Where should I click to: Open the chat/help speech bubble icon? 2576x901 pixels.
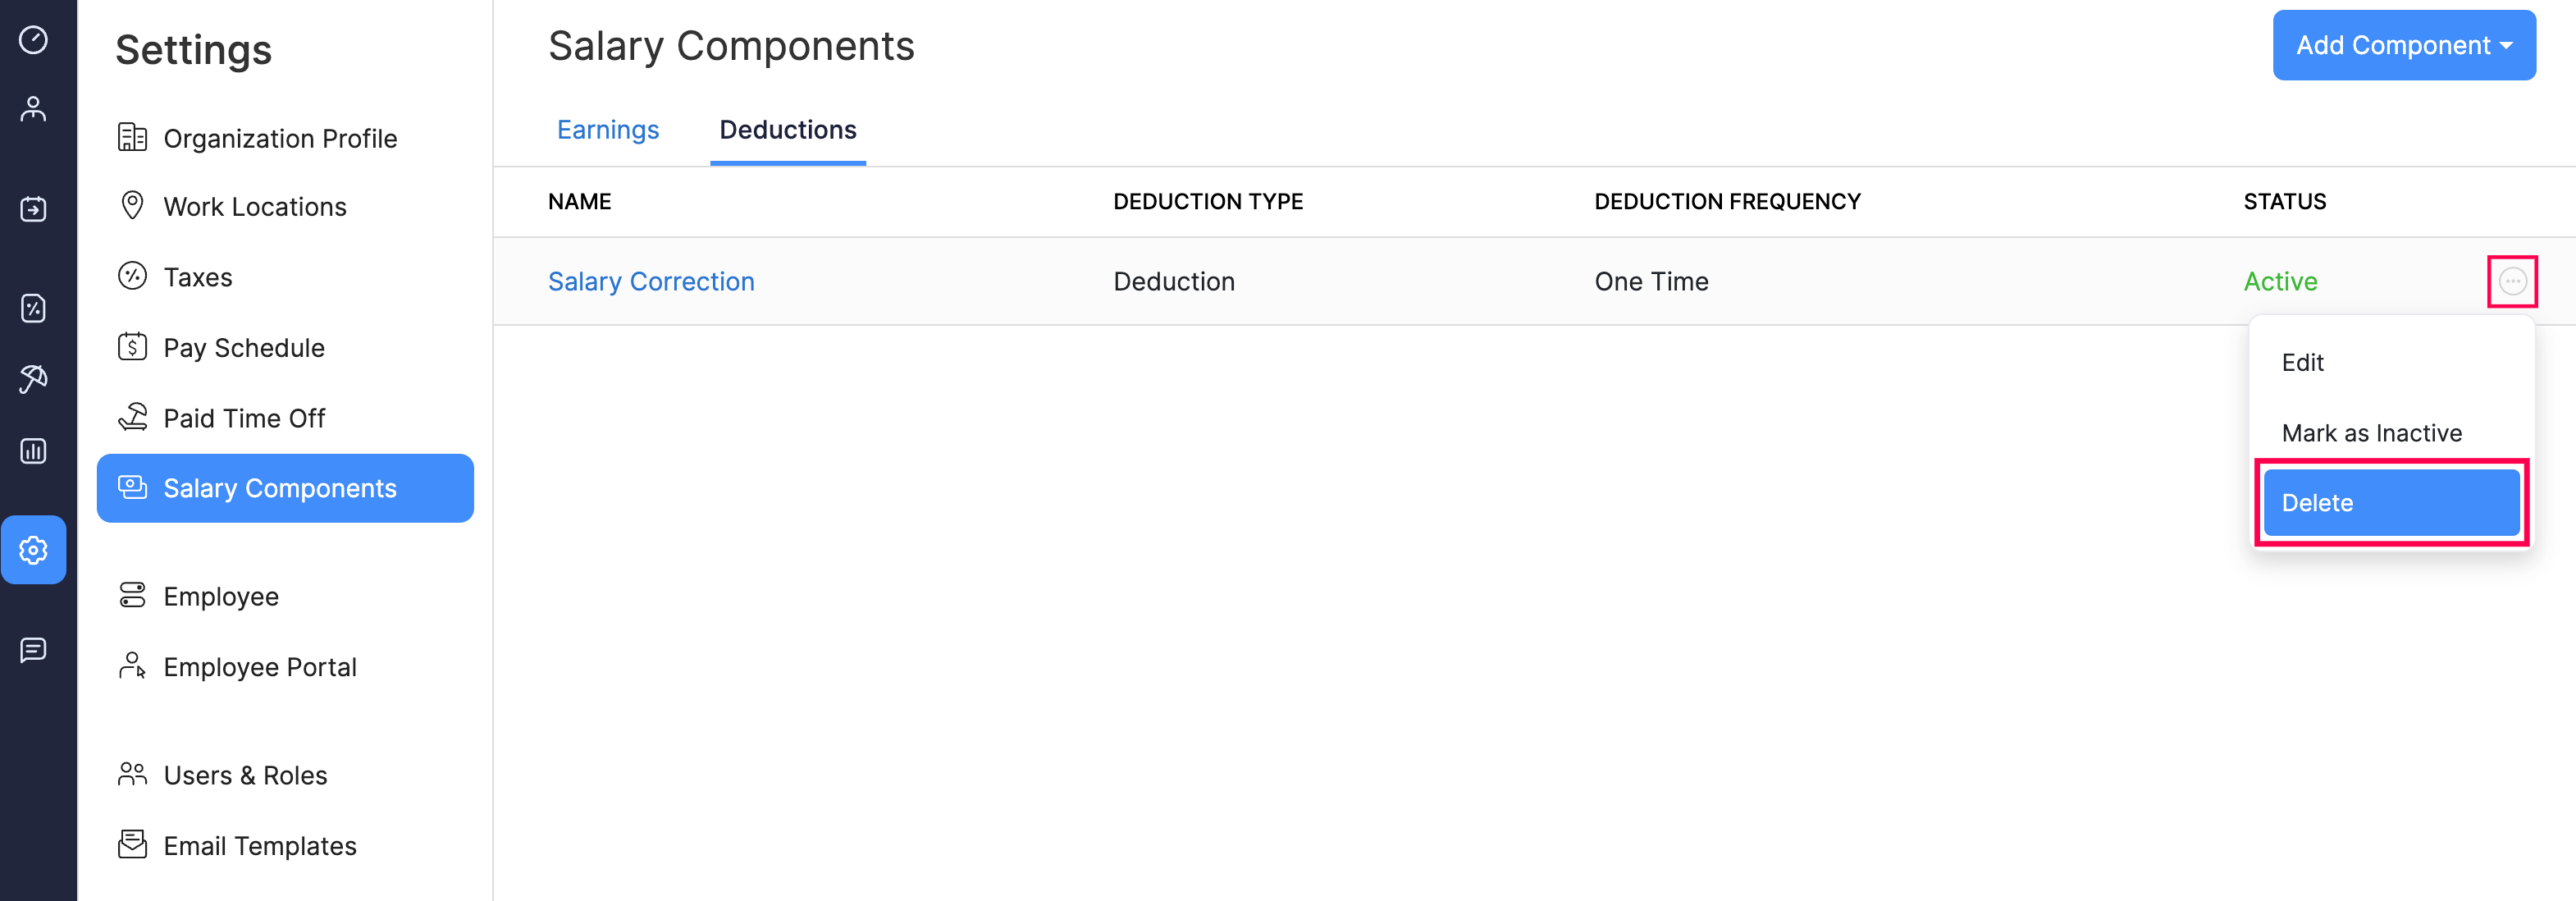(x=35, y=651)
